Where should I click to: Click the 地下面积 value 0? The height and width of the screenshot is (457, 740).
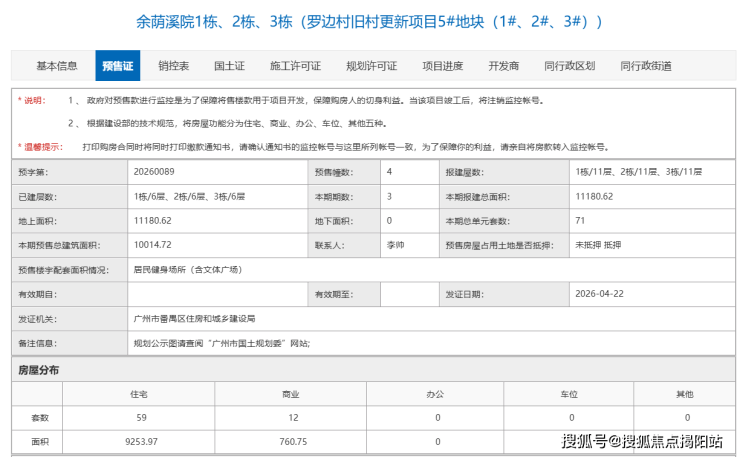[389, 221]
